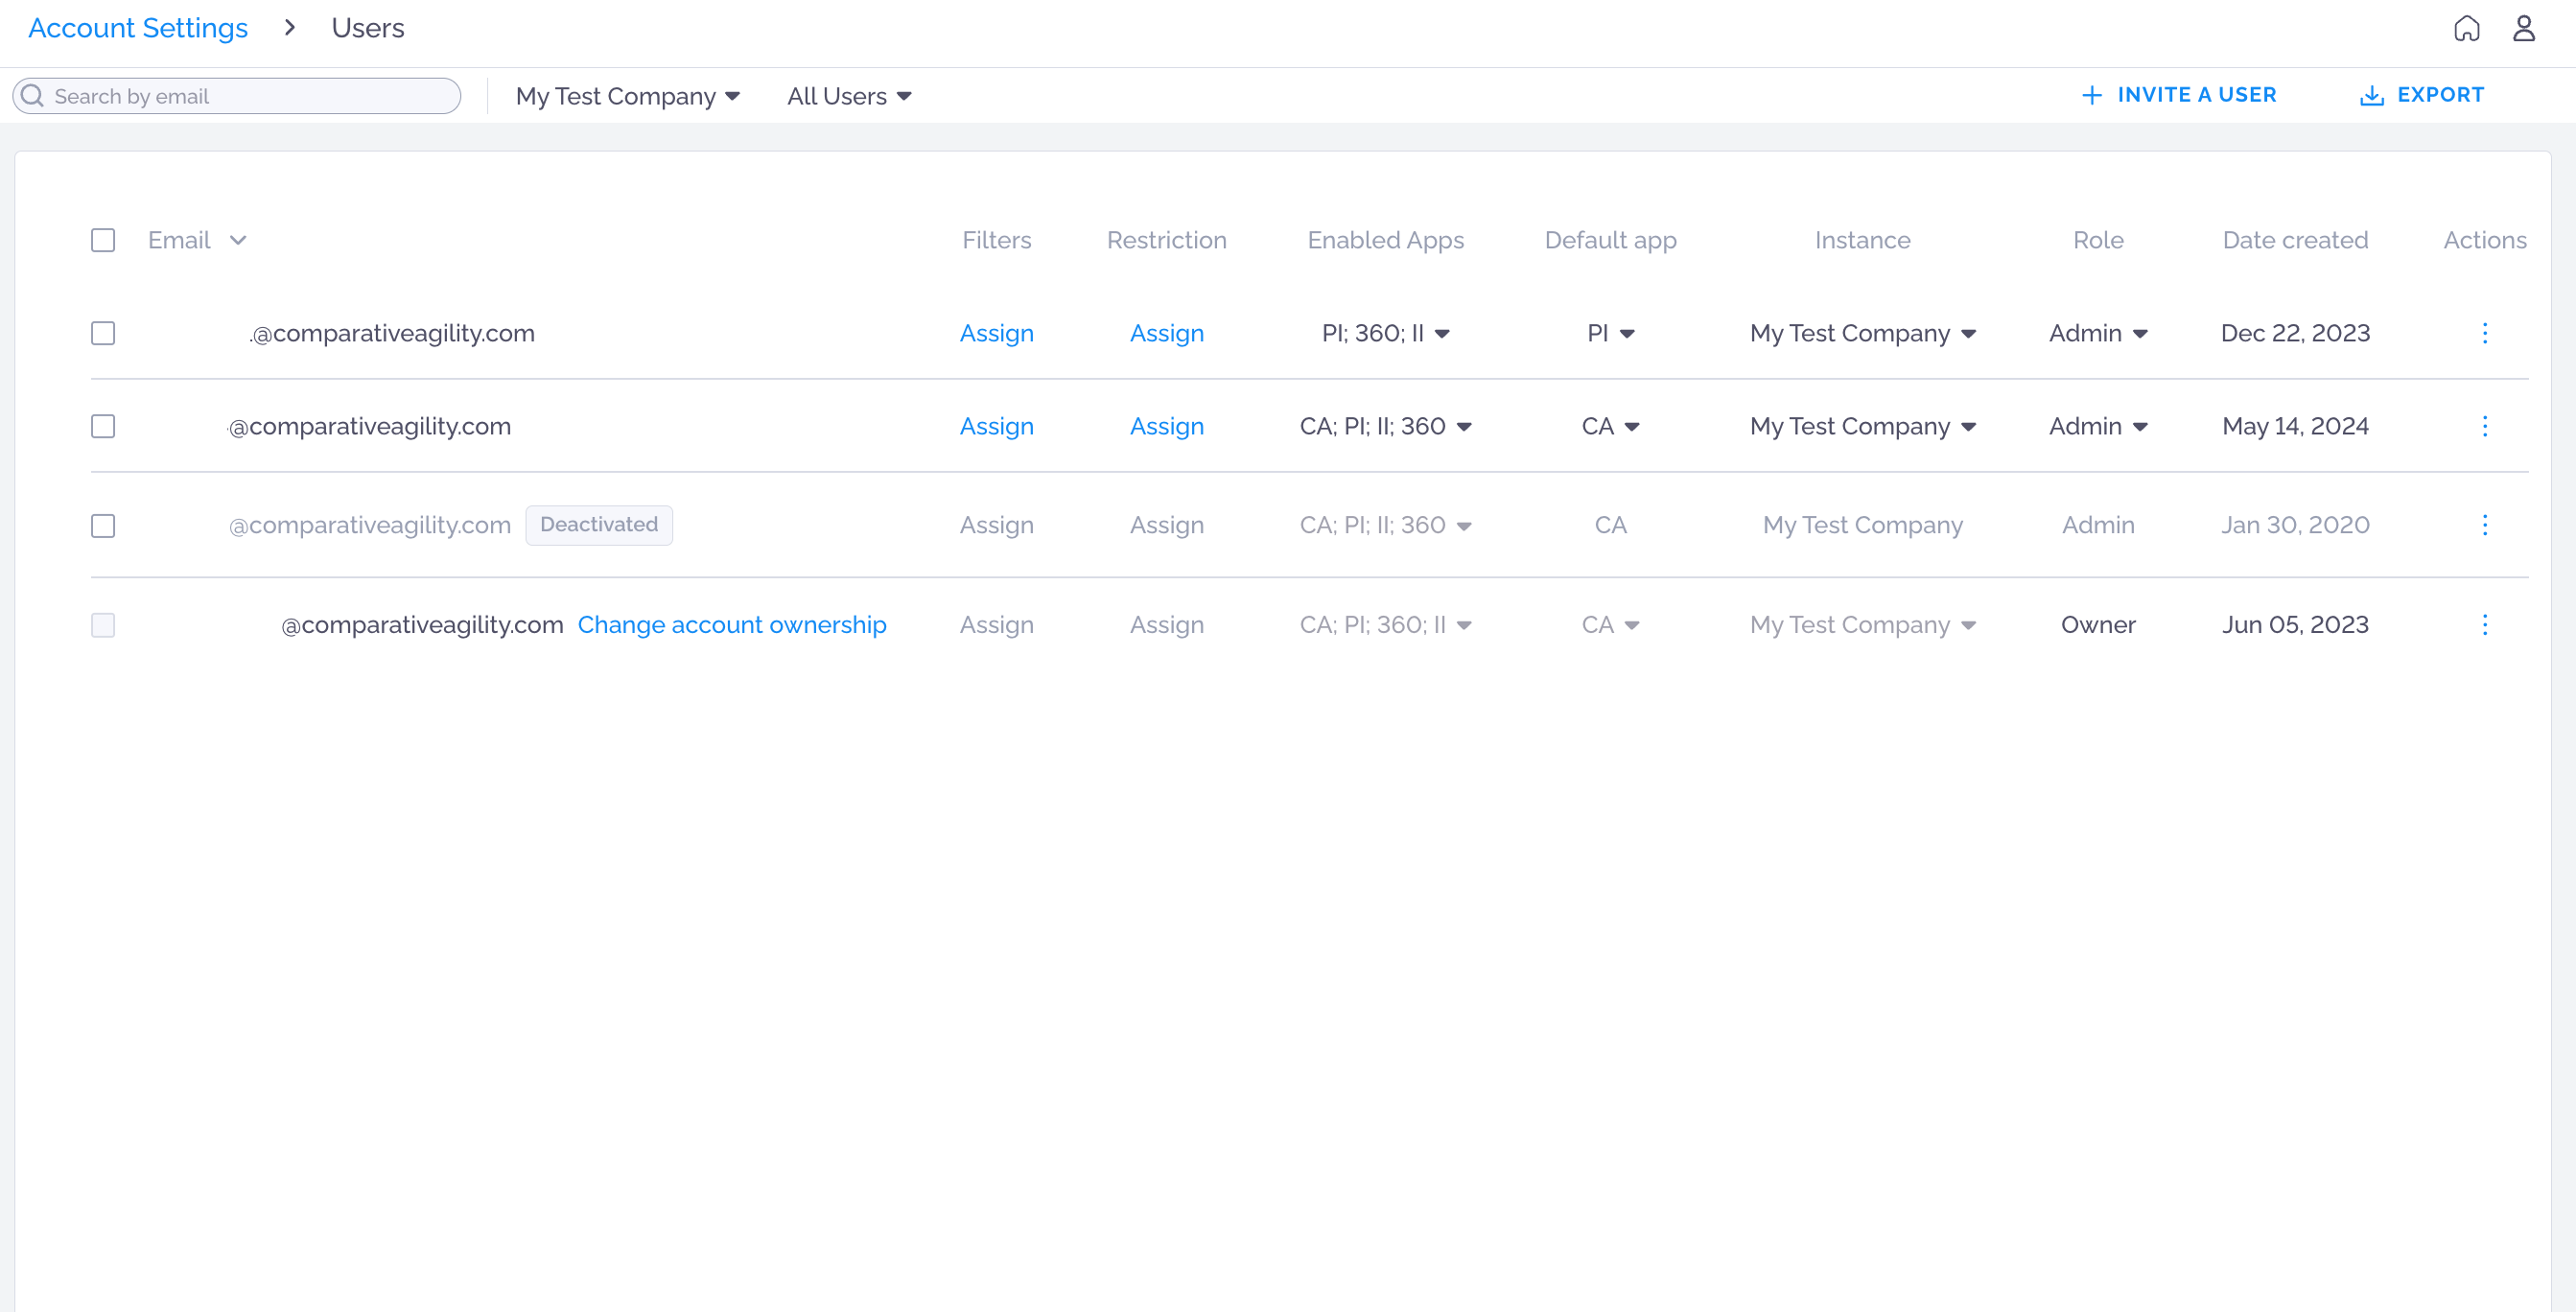Click the Export download icon
Viewport: 2576px width, 1312px height.
tap(2371, 95)
